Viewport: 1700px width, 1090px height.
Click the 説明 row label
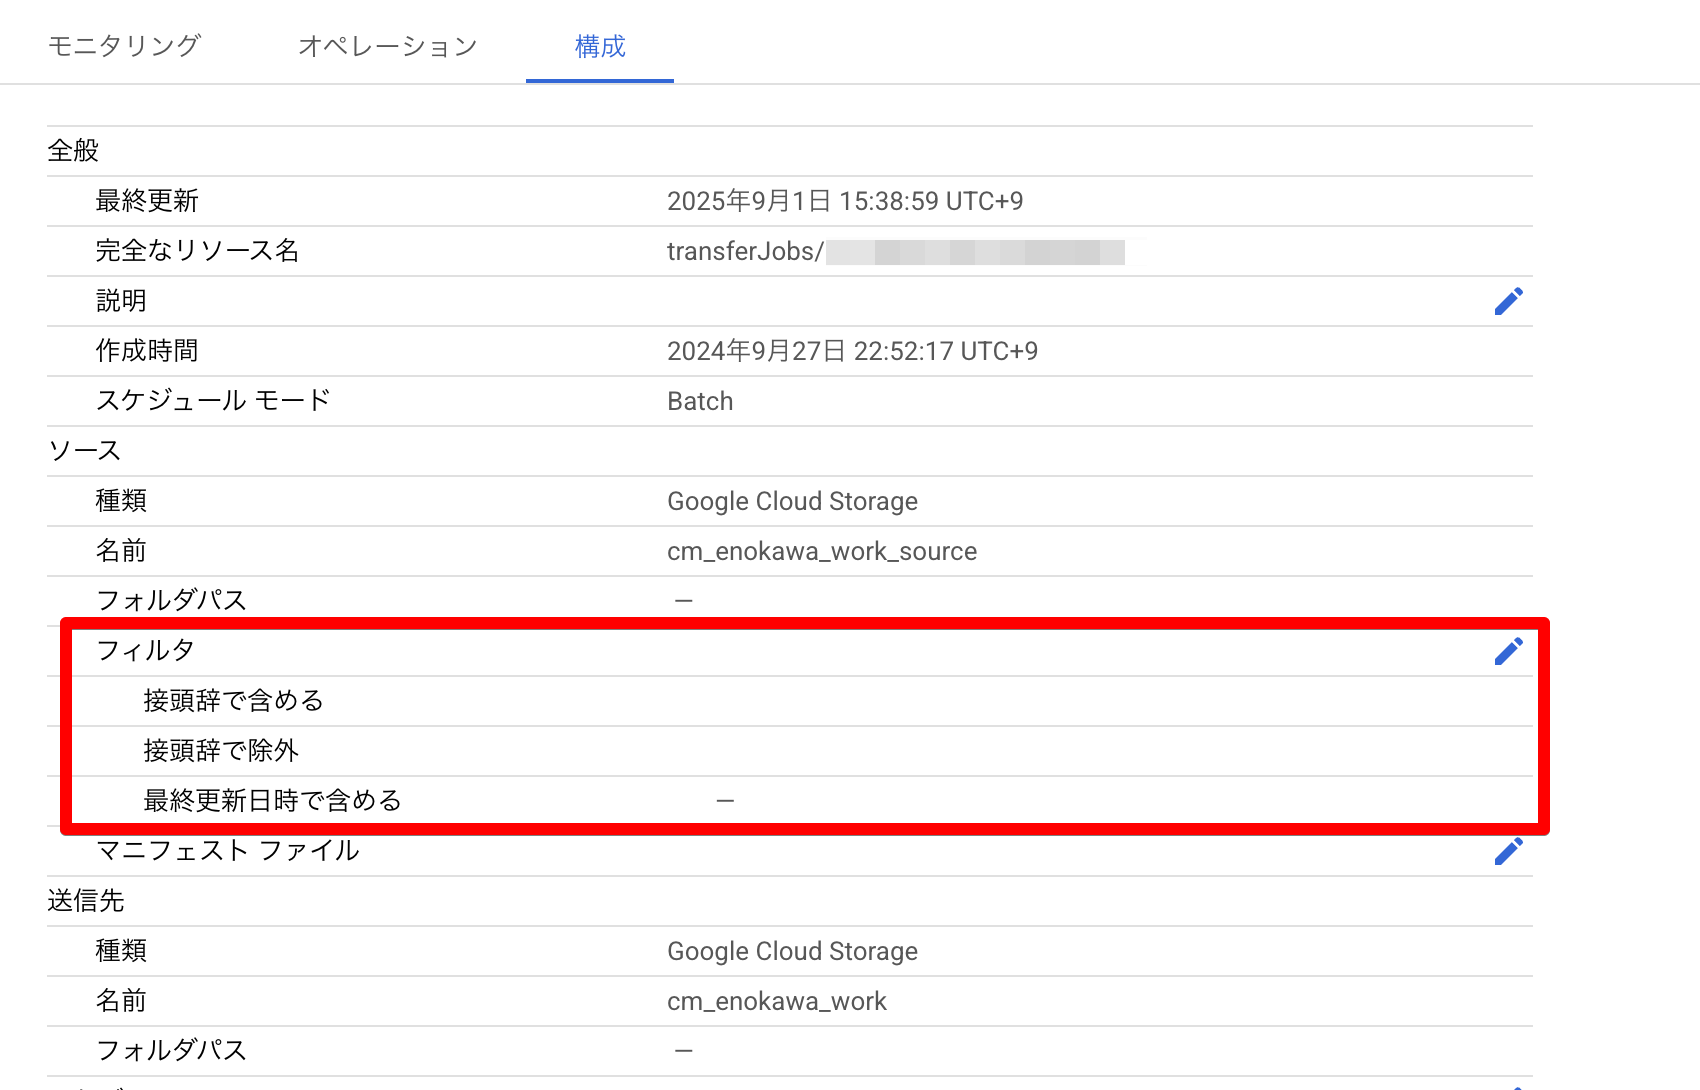click(x=121, y=301)
